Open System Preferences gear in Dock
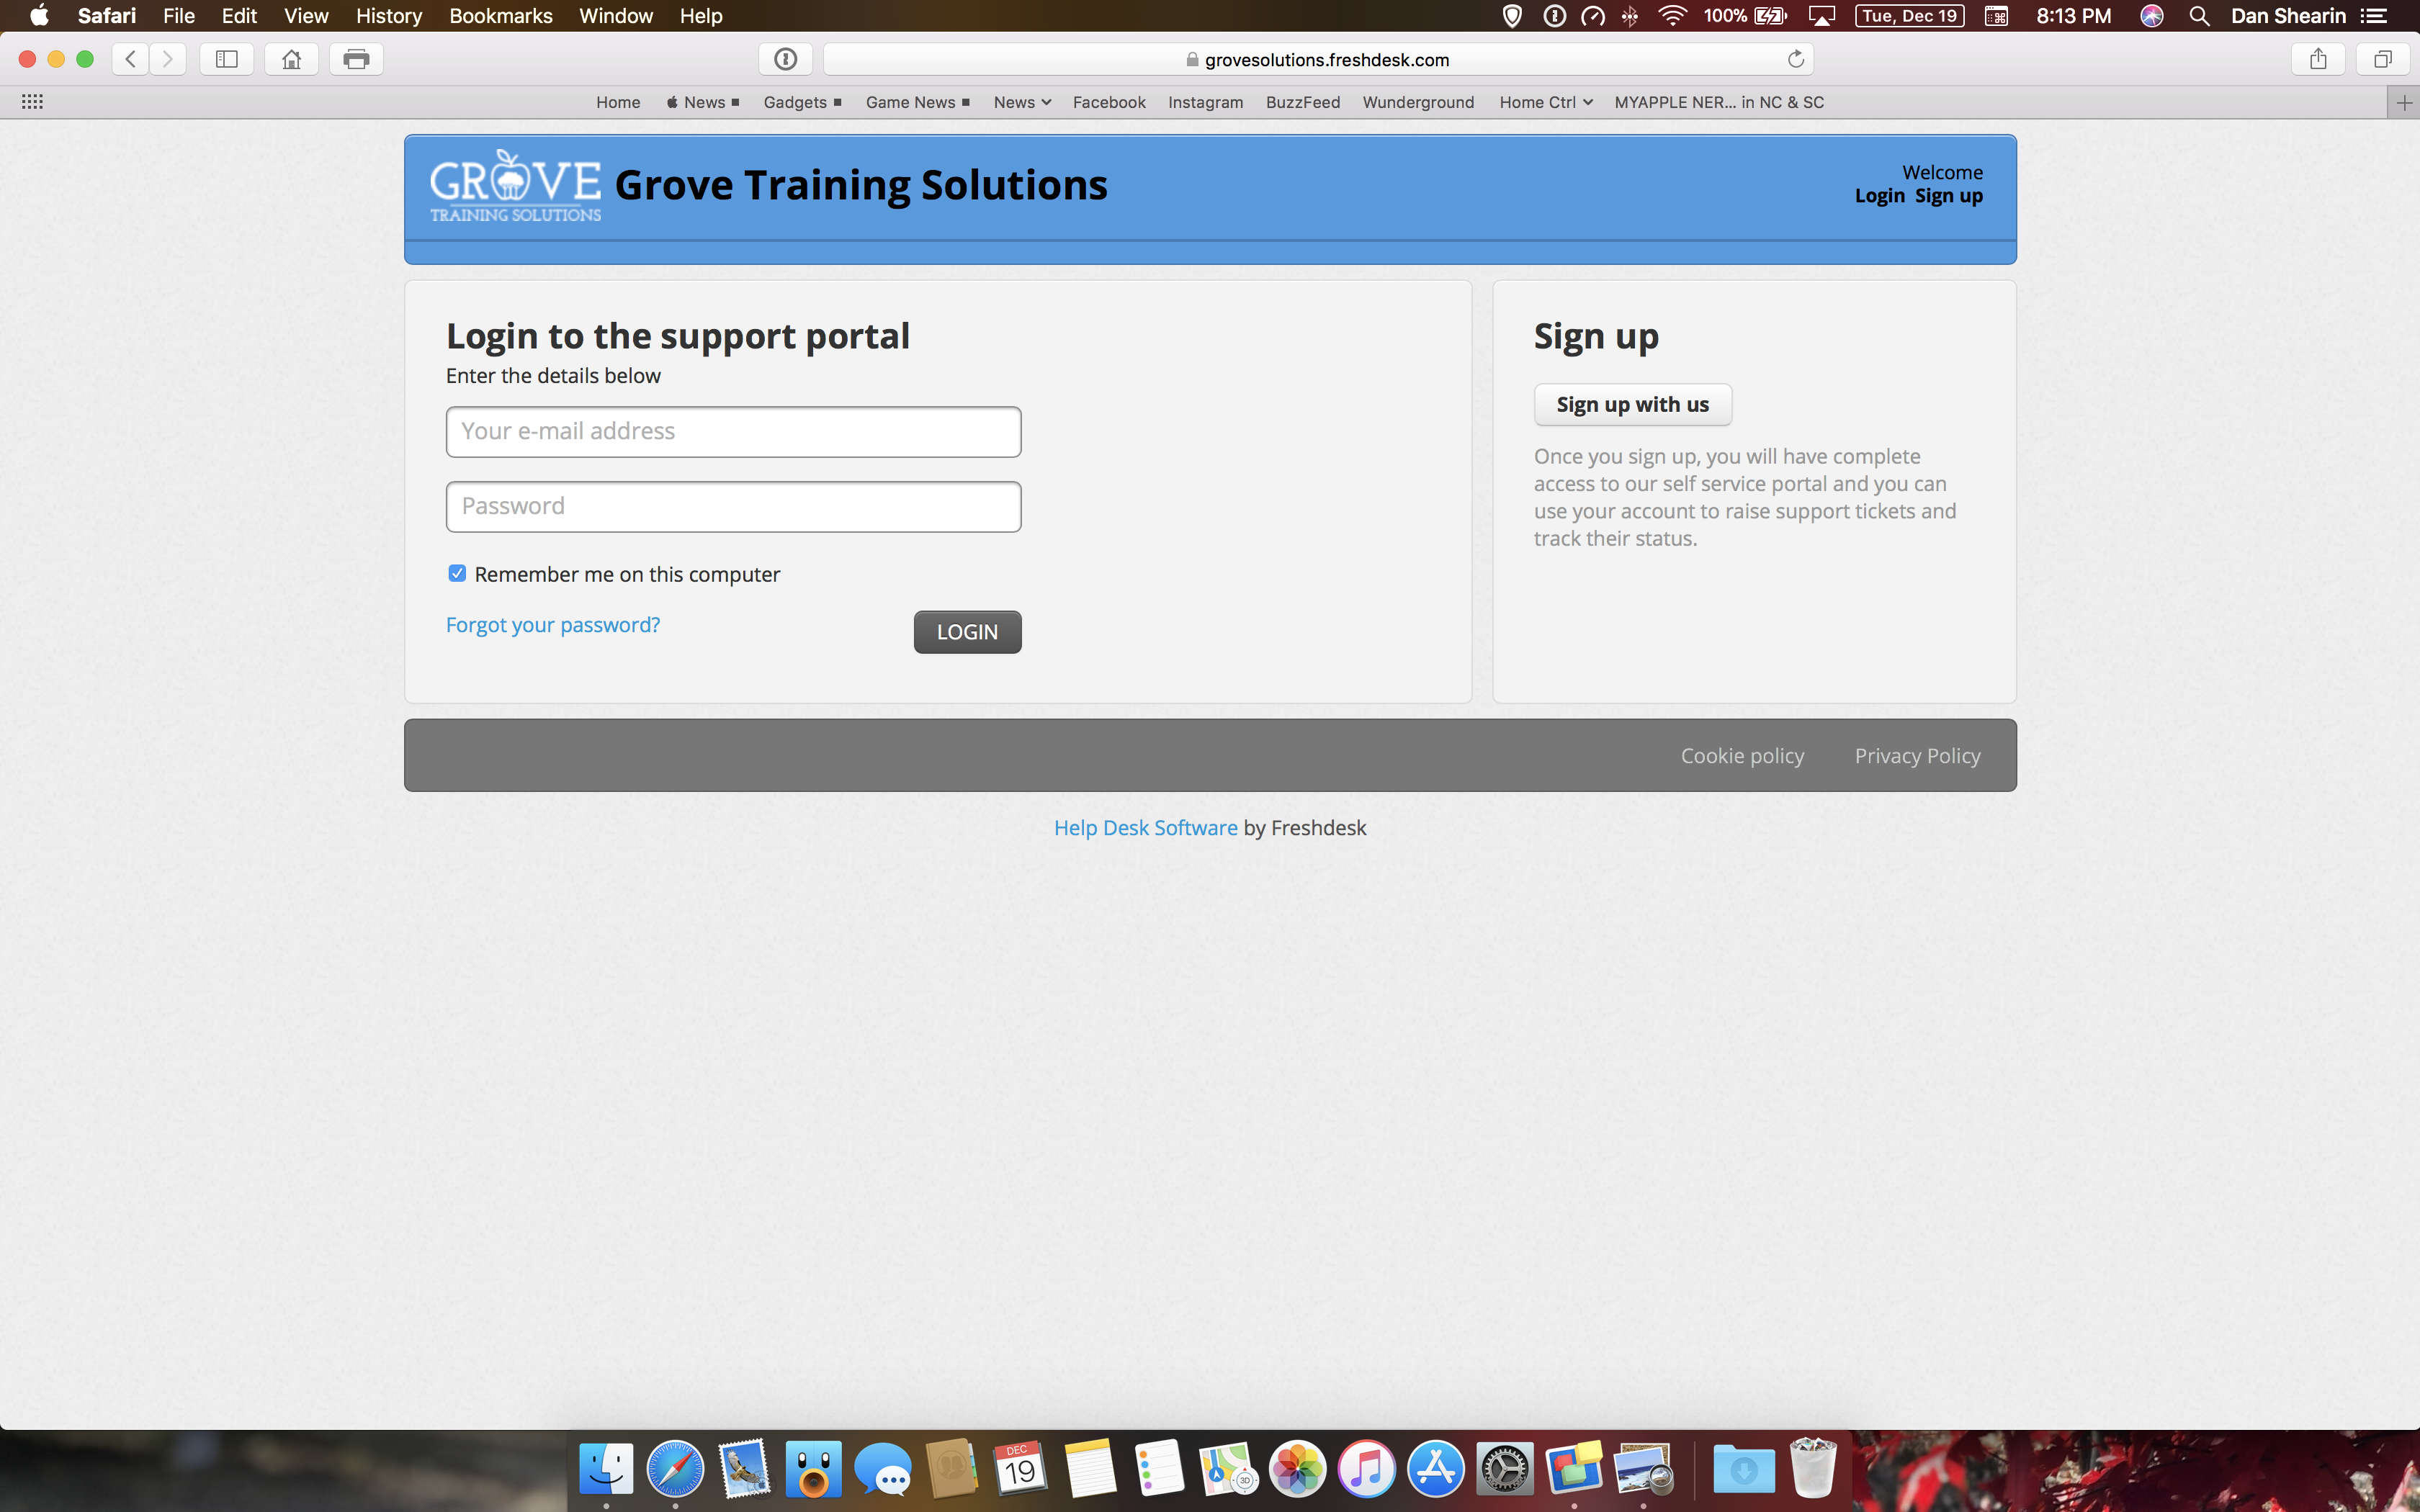This screenshot has width=2420, height=1512. [x=1504, y=1468]
